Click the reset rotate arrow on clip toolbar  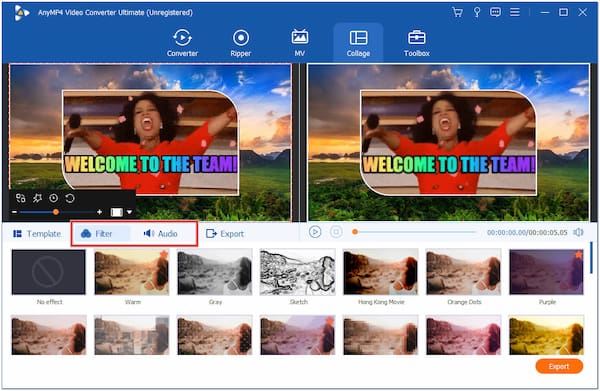pyautogui.click(x=70, y=198)
